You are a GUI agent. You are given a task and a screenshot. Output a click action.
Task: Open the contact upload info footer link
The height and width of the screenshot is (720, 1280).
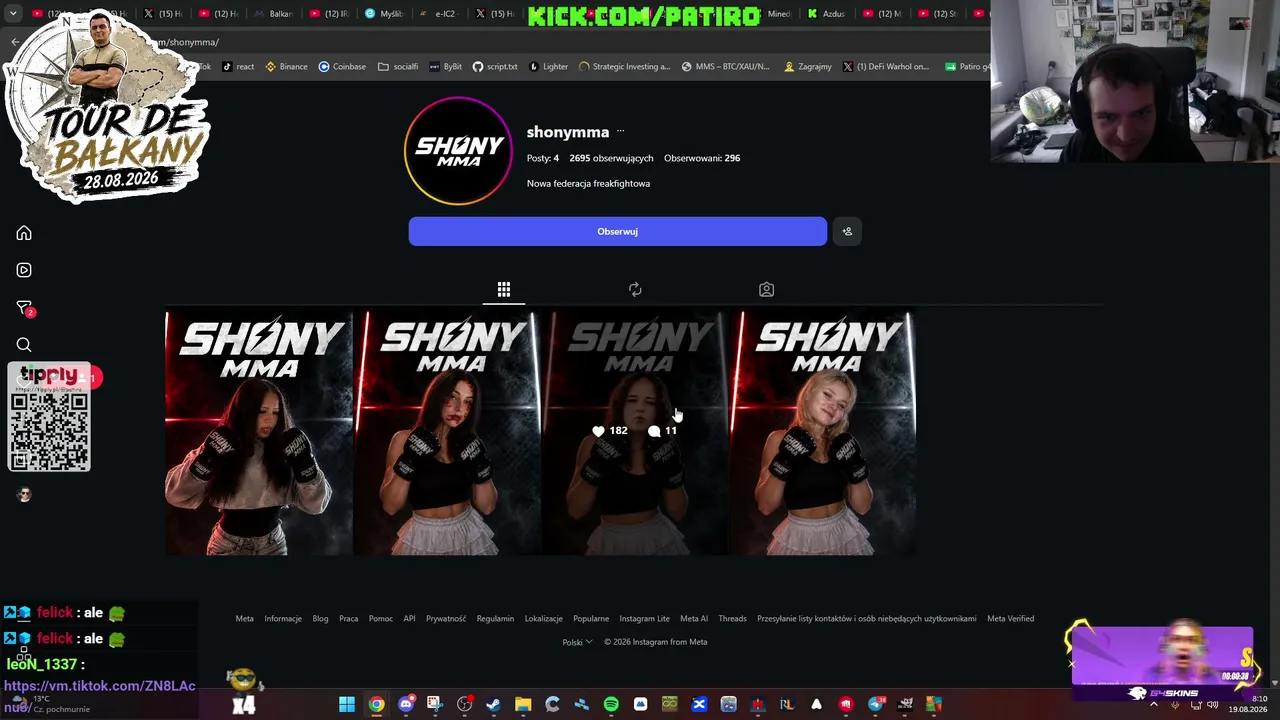point(867,619)
